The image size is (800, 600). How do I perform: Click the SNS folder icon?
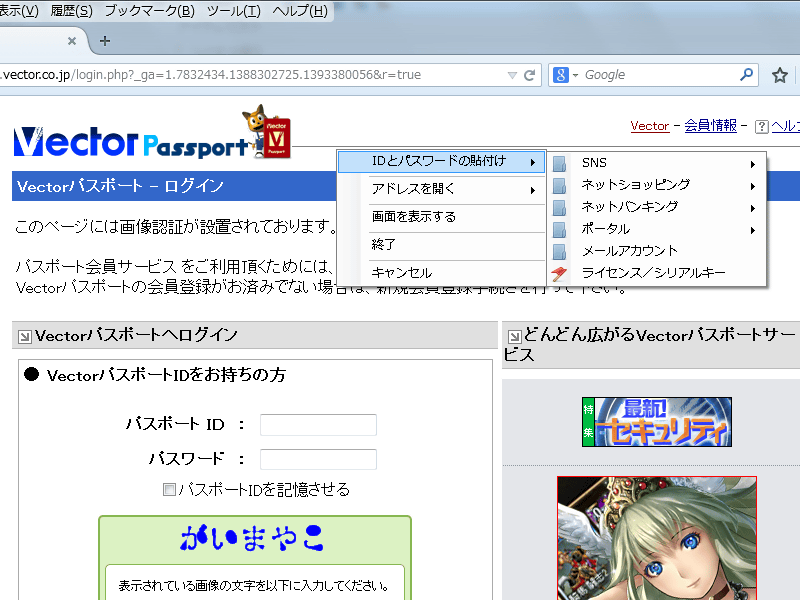click(x=560, y=164)
